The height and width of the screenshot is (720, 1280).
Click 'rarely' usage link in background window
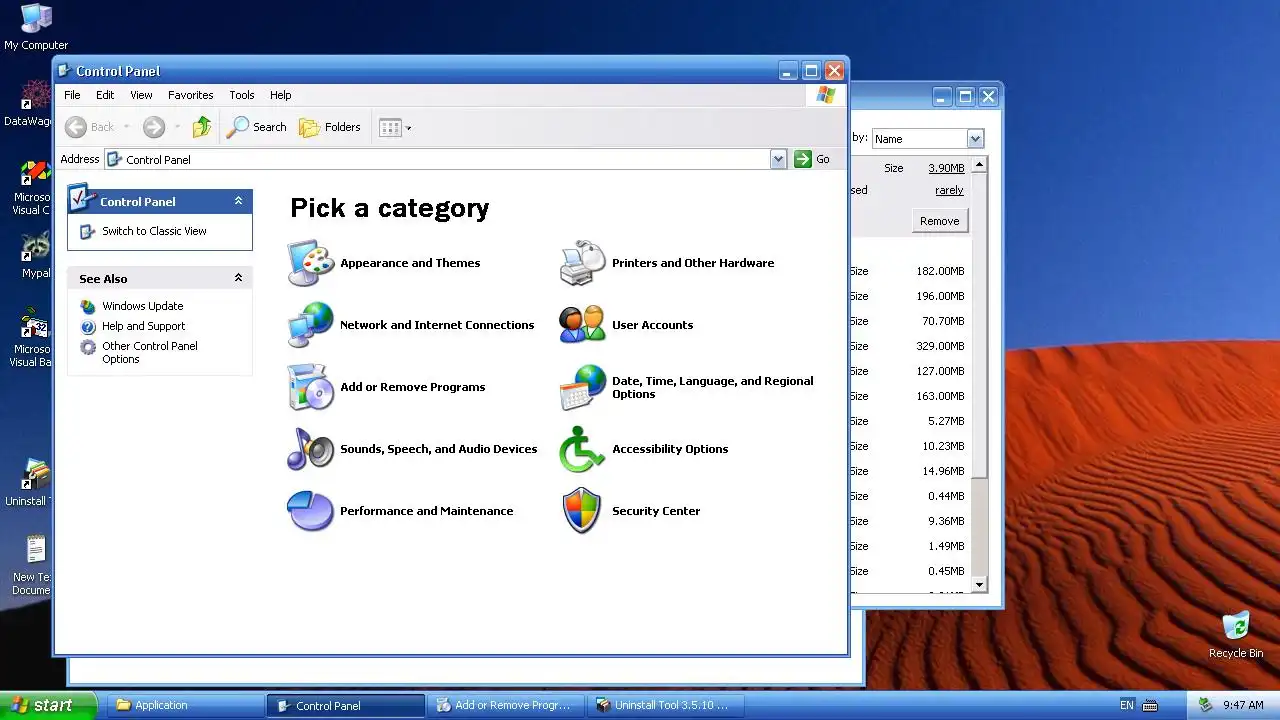coord(949,190)
